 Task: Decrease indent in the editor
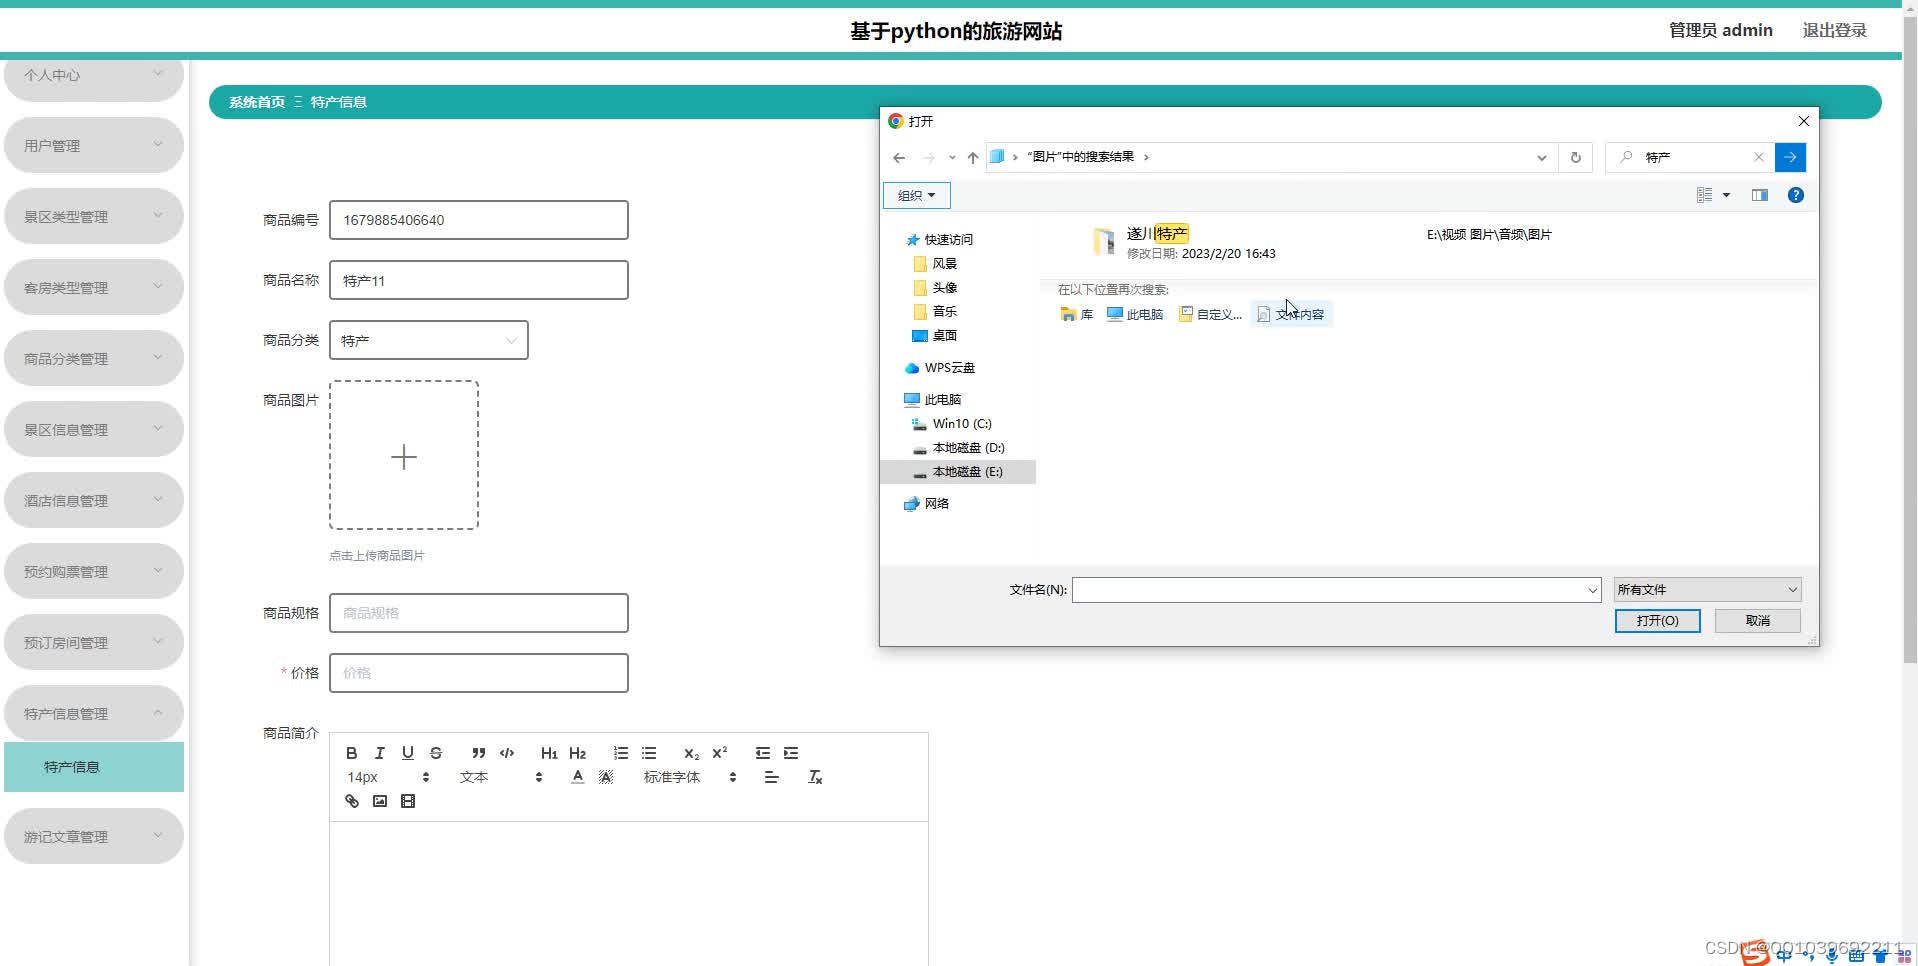763,753
